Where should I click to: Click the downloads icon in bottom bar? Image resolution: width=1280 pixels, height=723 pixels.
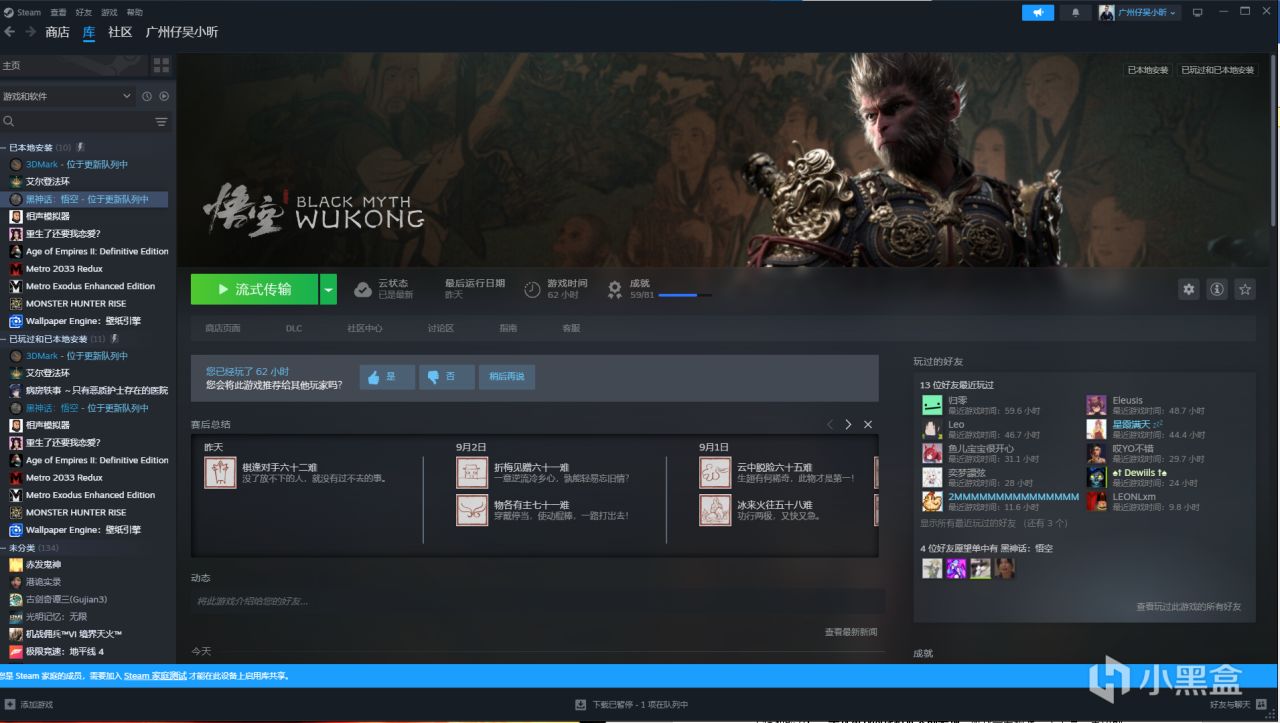(580, 704)
